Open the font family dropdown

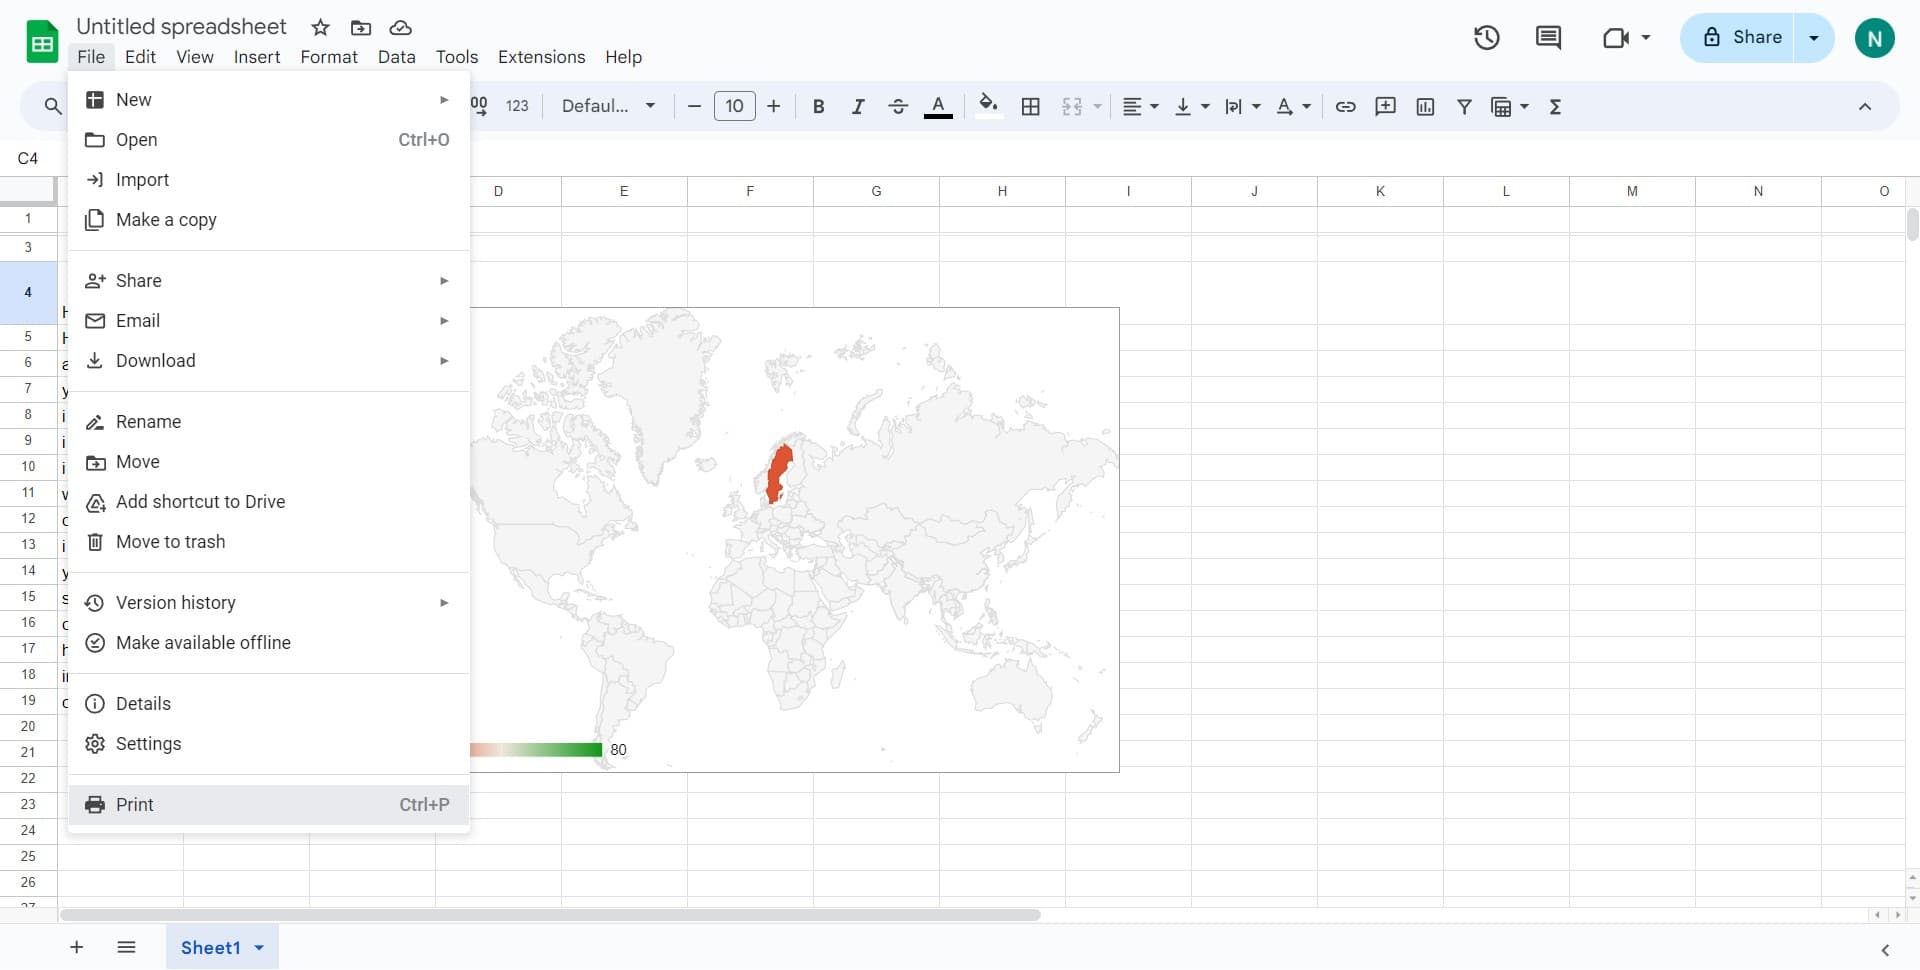click(608, 106)
